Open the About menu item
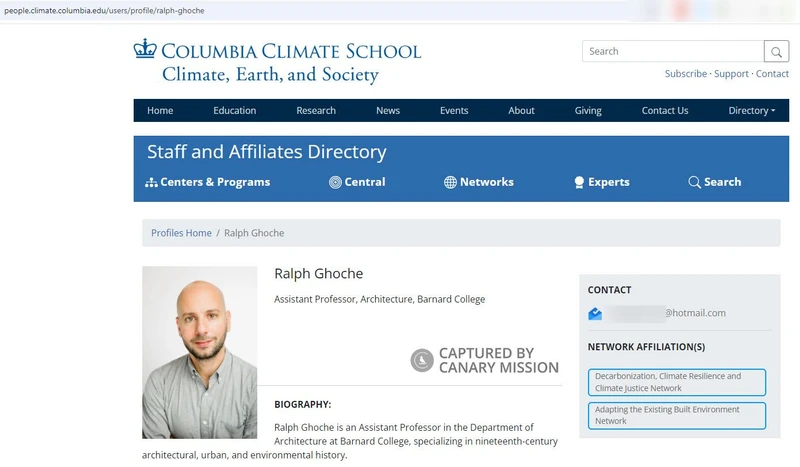 pyautogui.click(x=521, y=111)
